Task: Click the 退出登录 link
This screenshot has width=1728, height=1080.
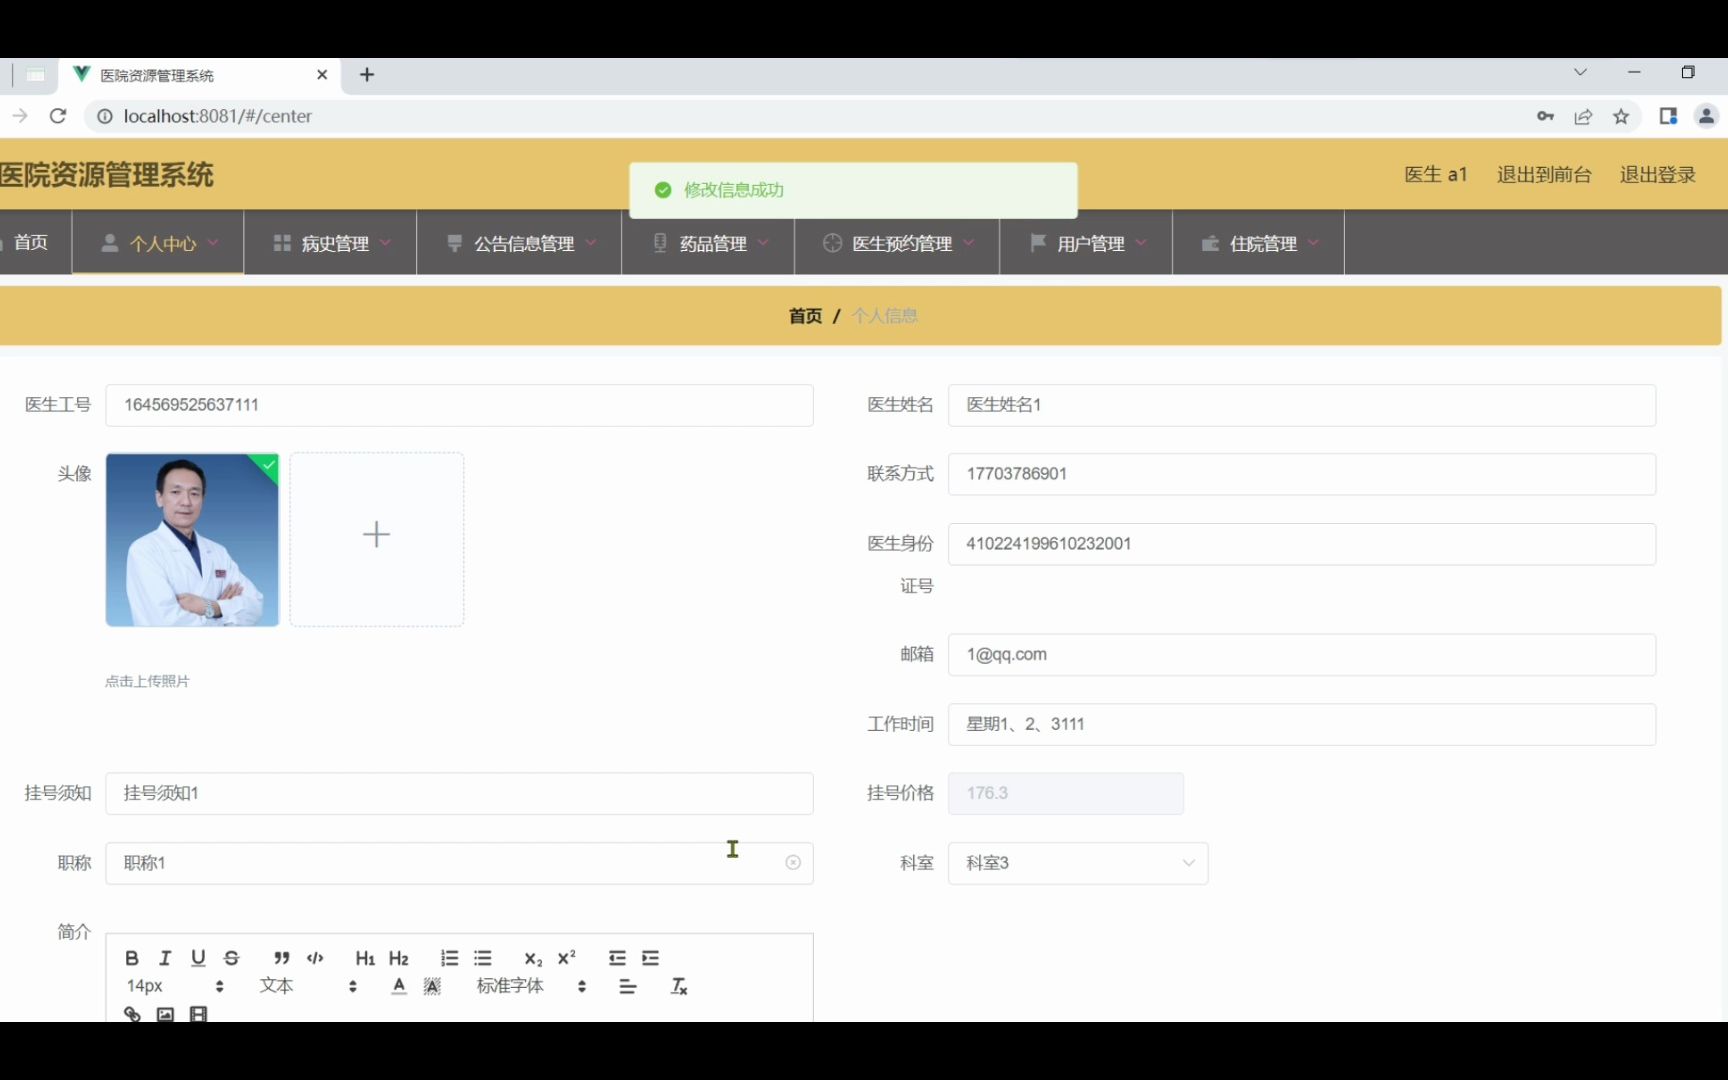Action: (x=1657, y=174)
